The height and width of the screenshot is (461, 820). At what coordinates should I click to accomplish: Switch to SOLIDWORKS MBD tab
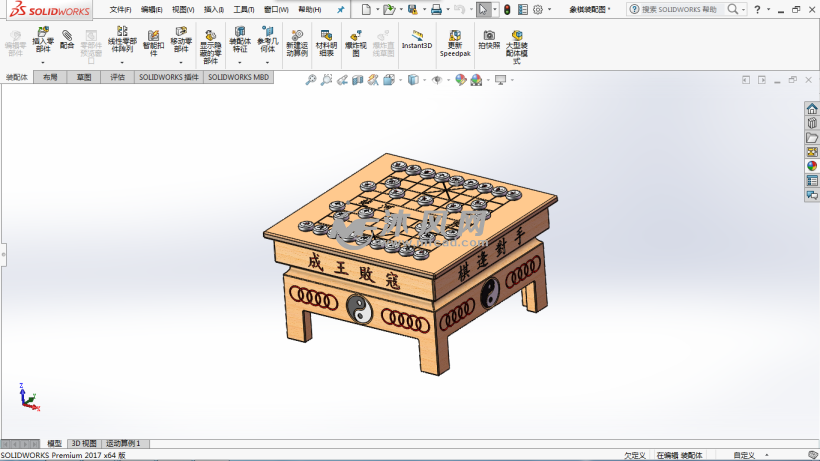pos(238,77)
